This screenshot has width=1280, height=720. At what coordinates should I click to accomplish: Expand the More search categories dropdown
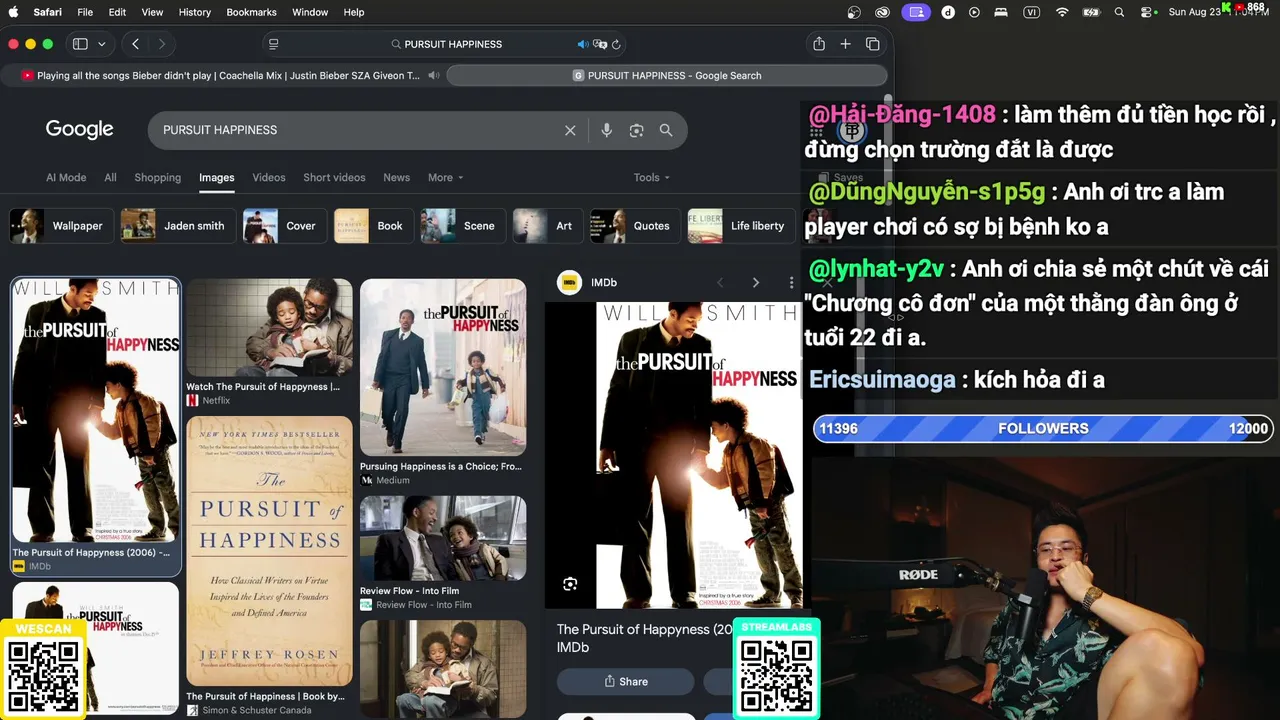pyautogui.click(x=445, y=178)
